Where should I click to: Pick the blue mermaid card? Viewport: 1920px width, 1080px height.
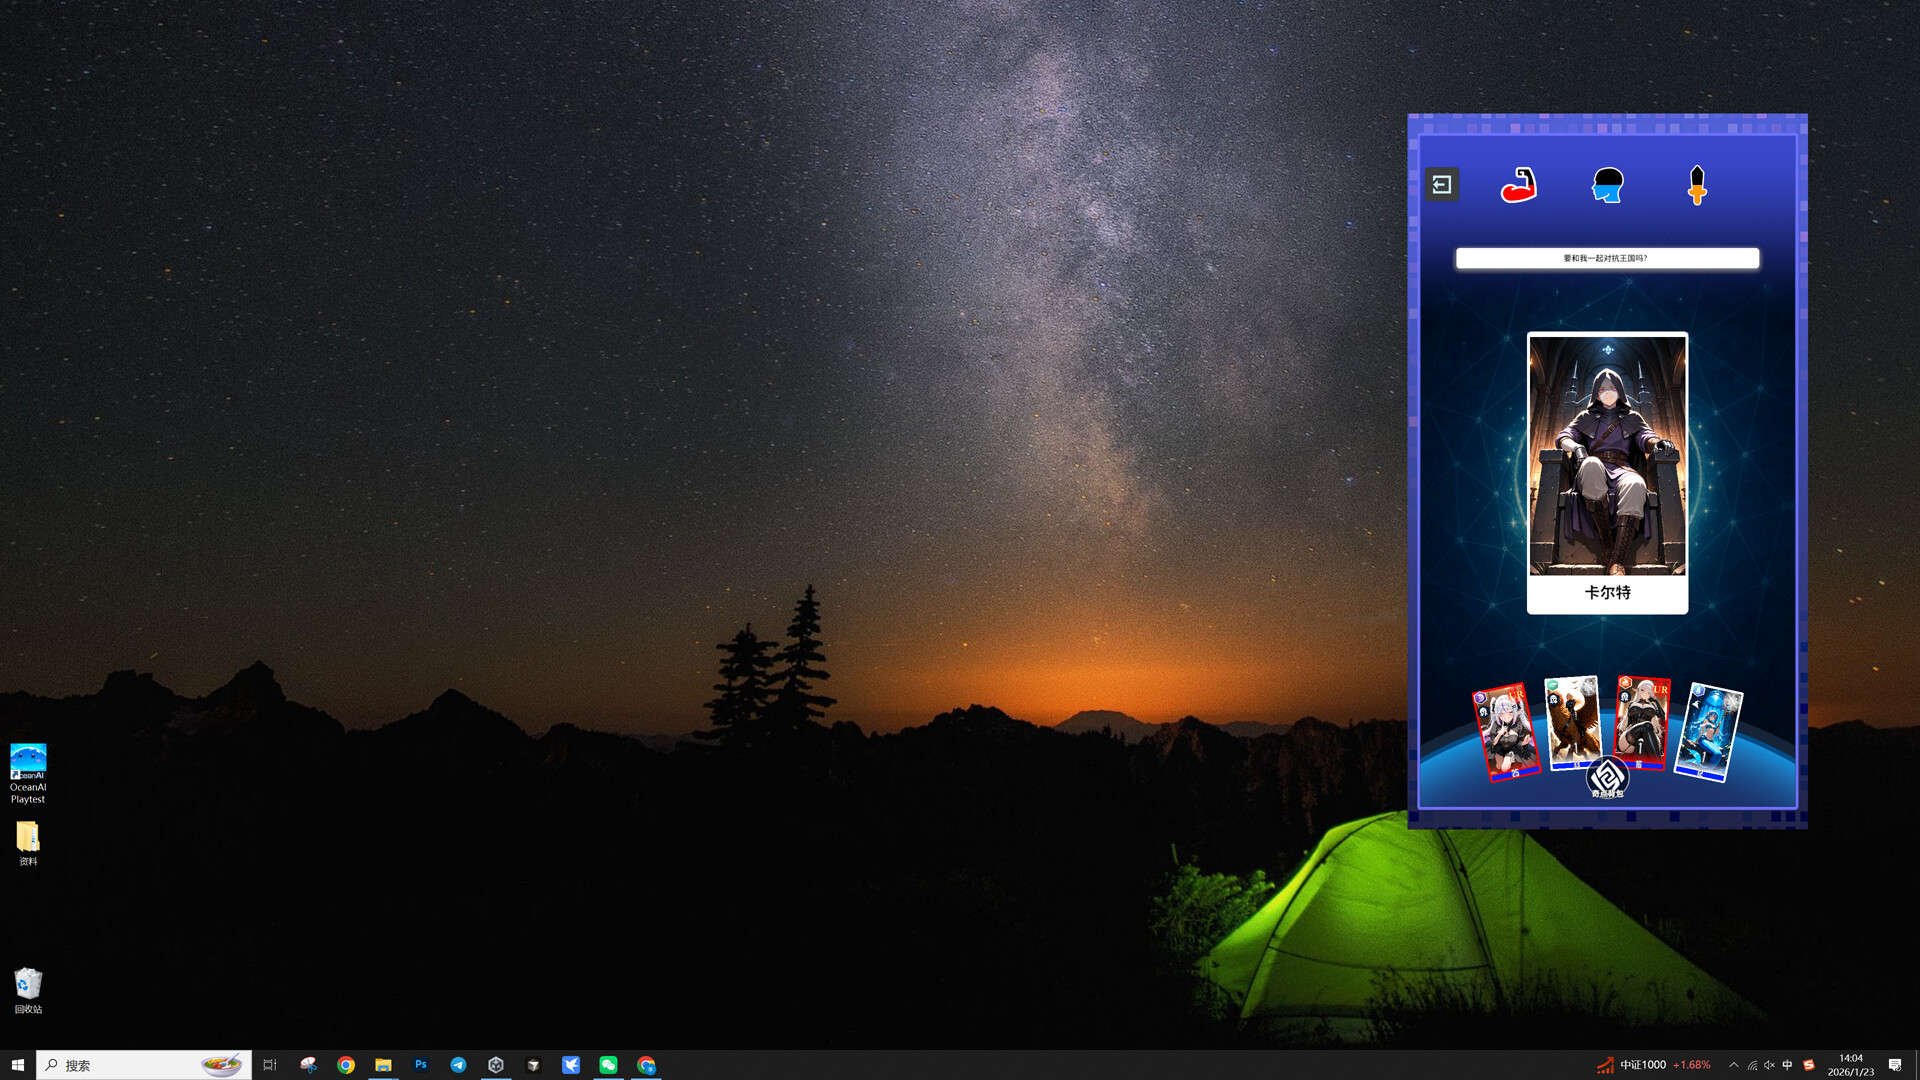click(1709, 732)
